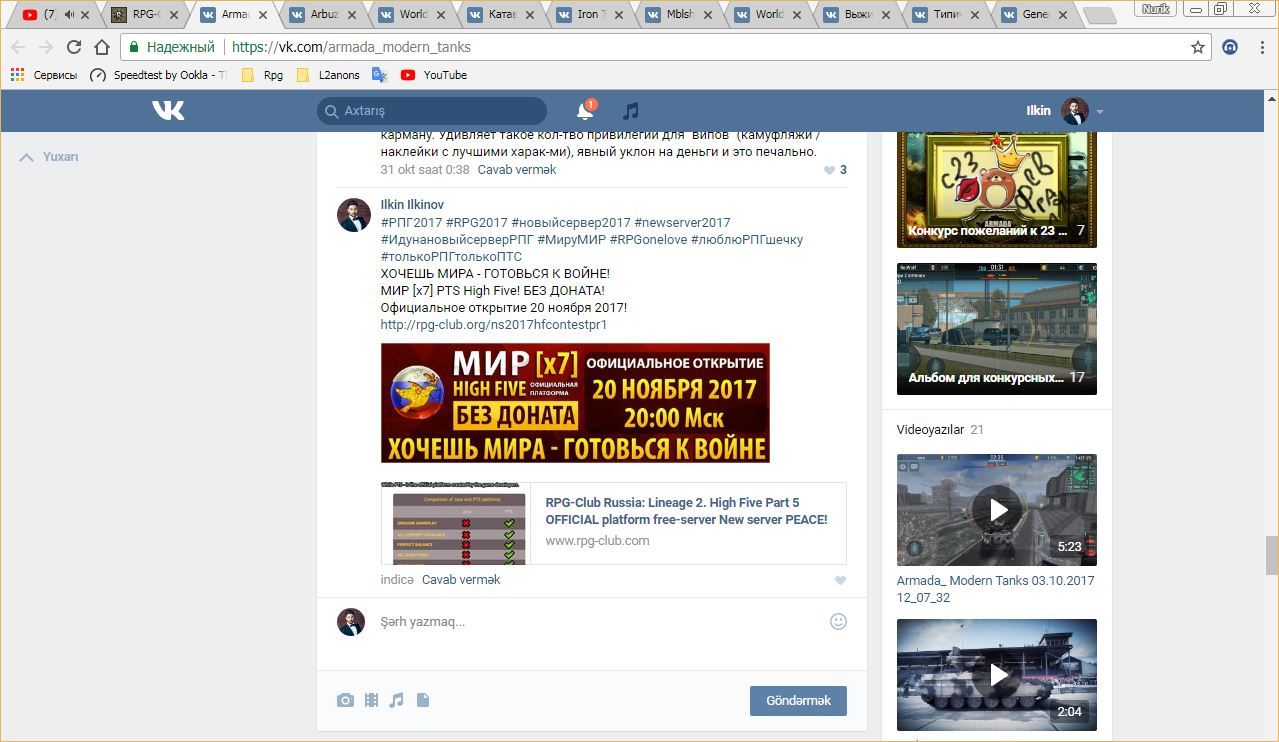1279x742 pixels.
Task: Click the address bar URL
Action: coord(351,47)
